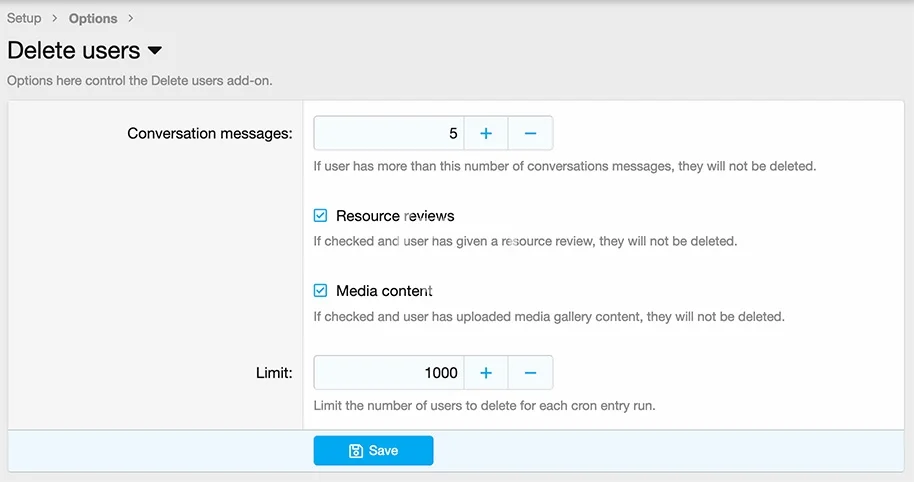Save the Delete users options
914x482 pixels.
pos(373,451)
